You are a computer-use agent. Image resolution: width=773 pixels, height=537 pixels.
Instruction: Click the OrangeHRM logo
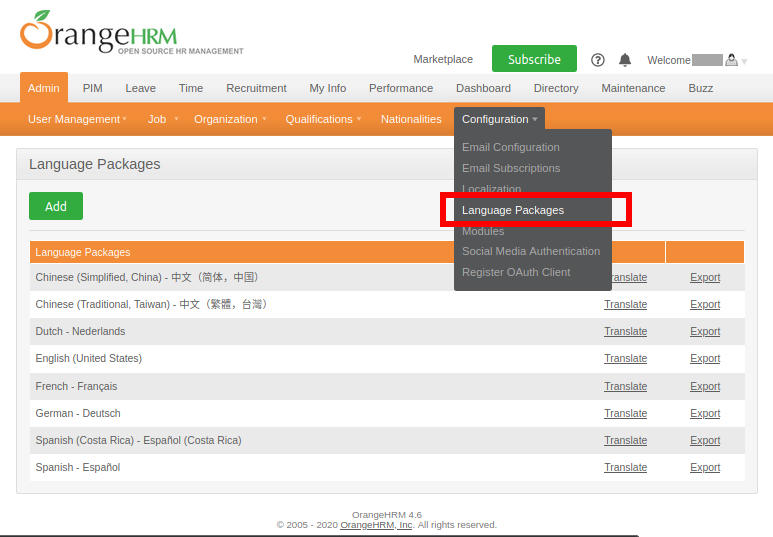[132, 33]
